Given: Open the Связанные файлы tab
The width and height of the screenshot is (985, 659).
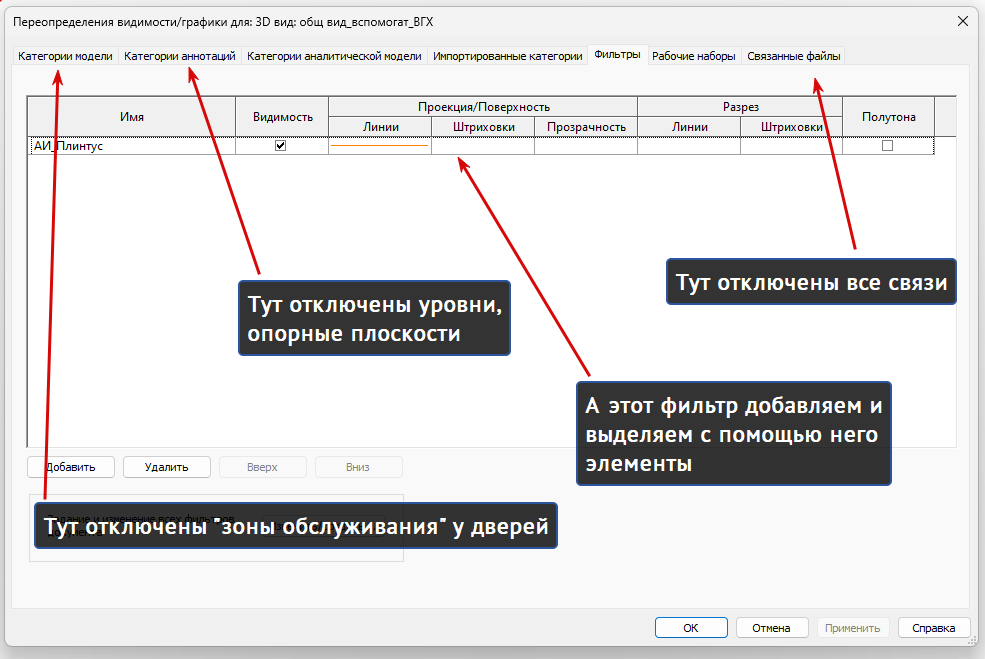Looking at the screenshot, I should click(793, 56).
